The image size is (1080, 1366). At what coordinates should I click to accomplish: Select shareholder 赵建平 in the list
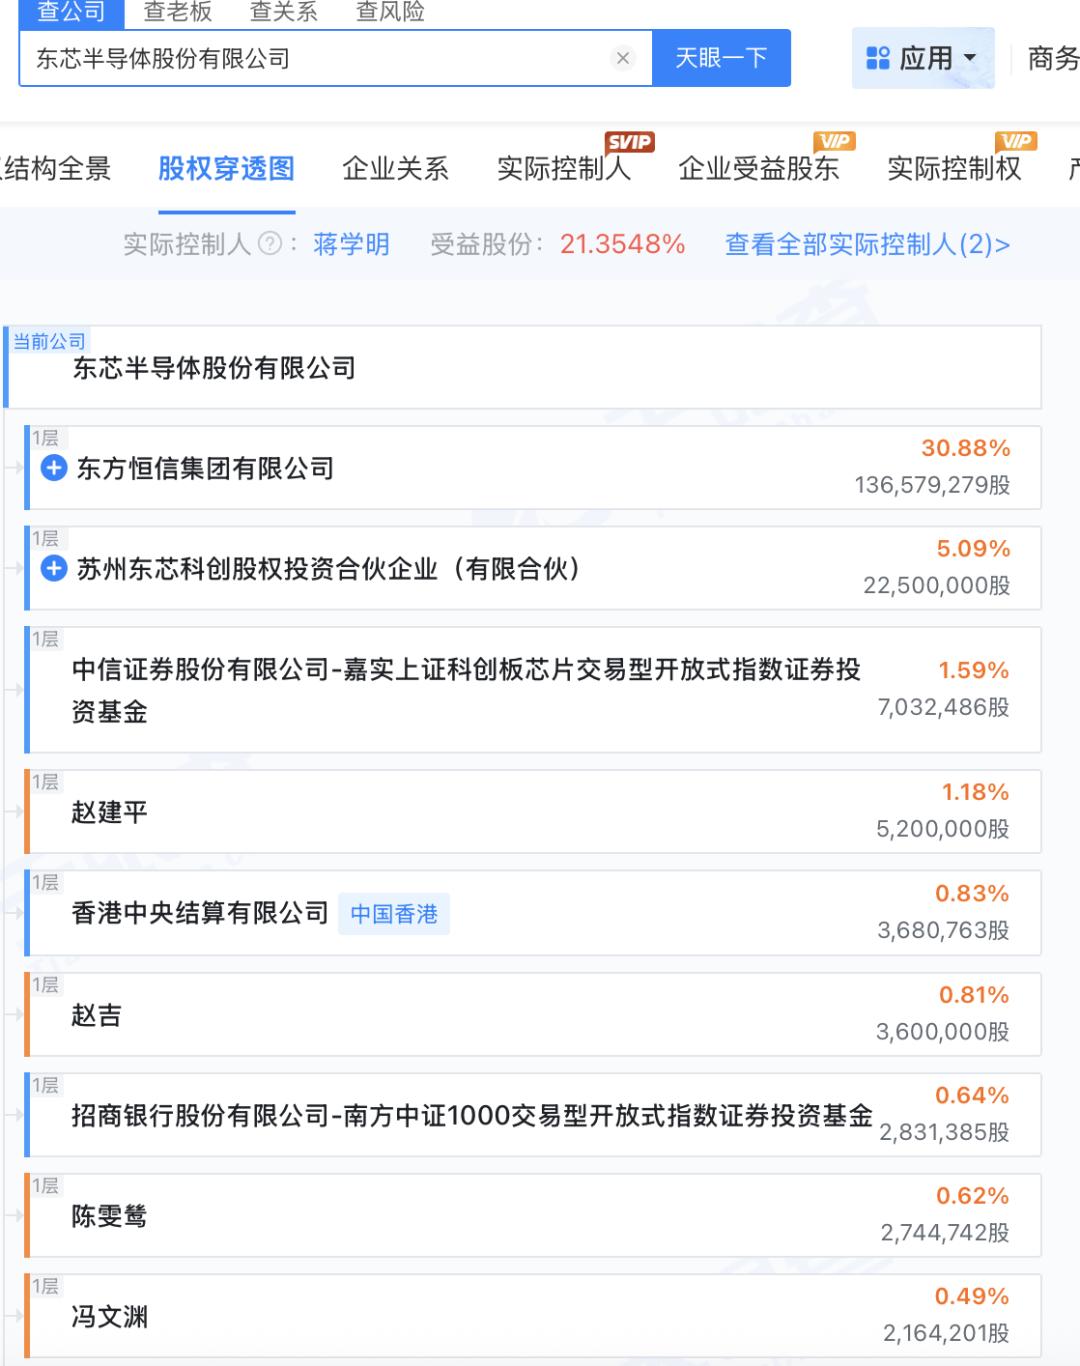coord(110,812)
